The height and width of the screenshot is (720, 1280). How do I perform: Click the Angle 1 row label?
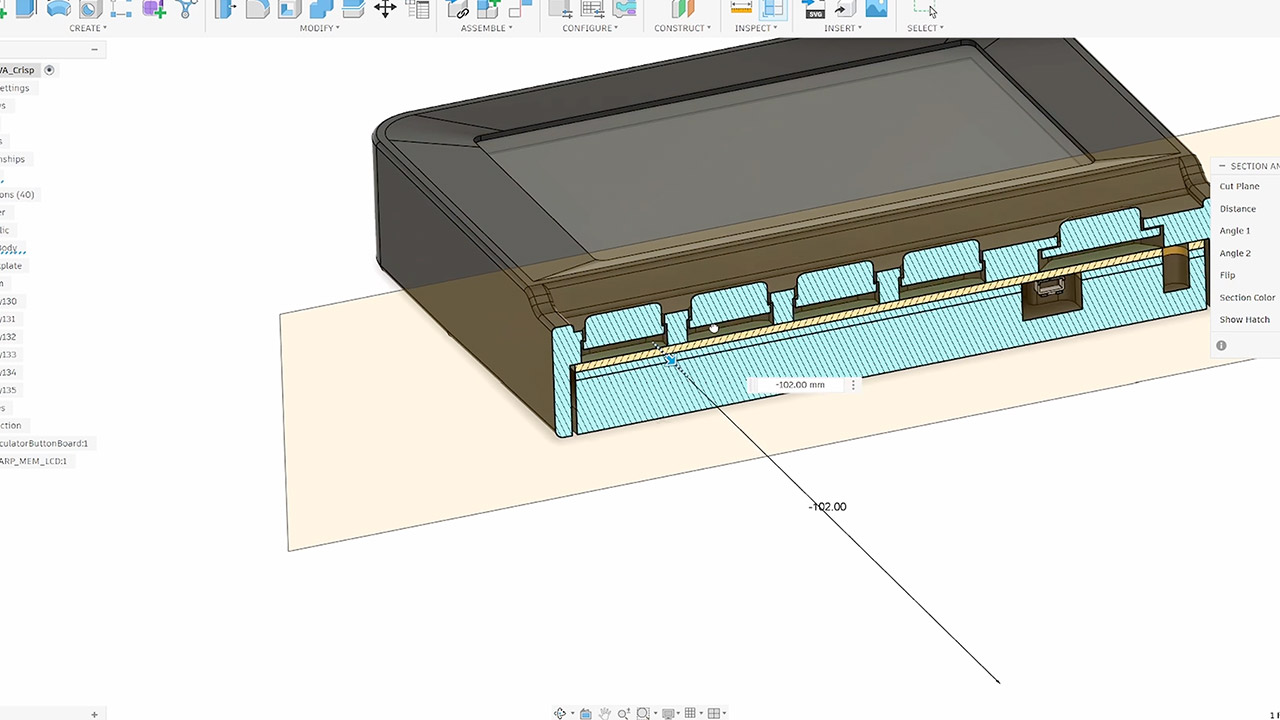click(1235, 231)
